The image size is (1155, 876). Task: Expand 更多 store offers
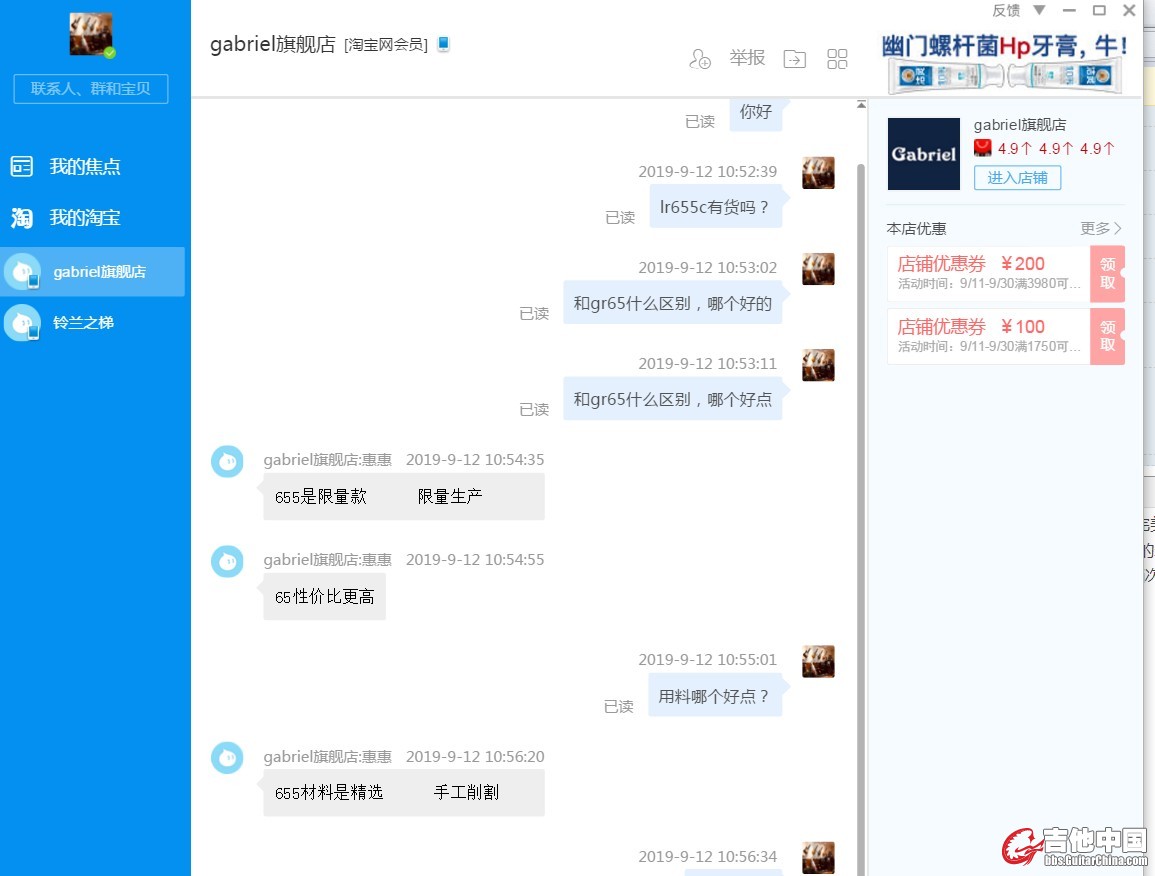click(1100, 229)
